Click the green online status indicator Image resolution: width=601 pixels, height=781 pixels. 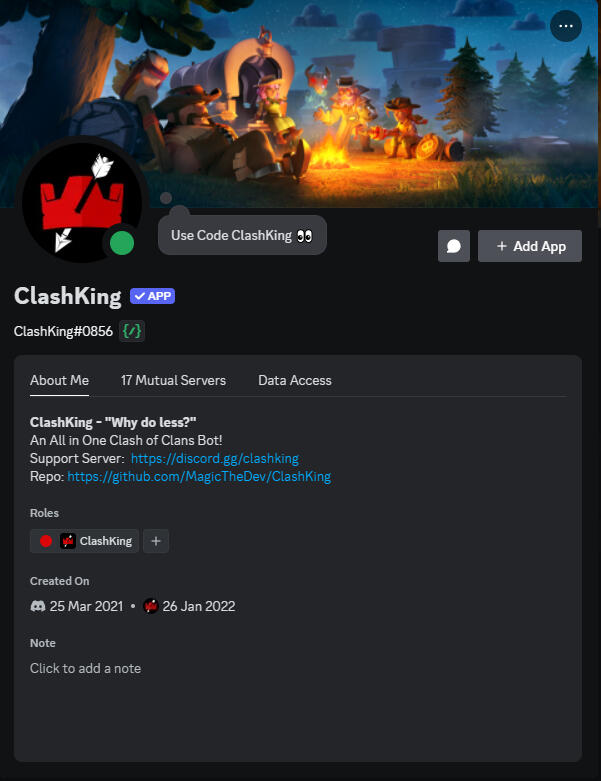[122, 243]
